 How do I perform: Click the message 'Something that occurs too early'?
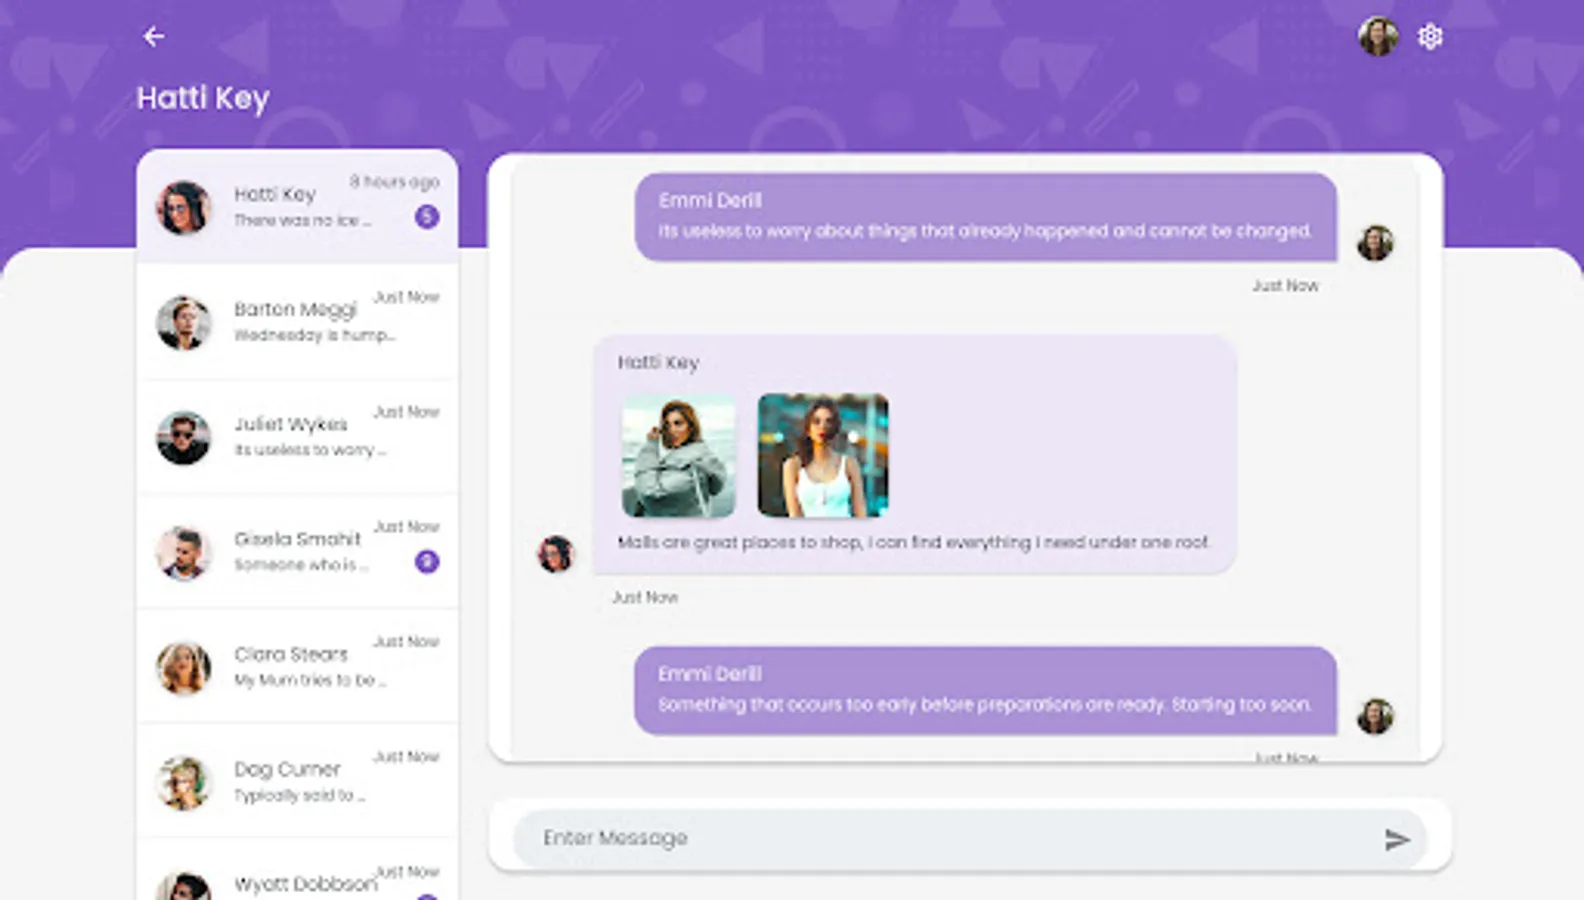(x=985, y=705)
